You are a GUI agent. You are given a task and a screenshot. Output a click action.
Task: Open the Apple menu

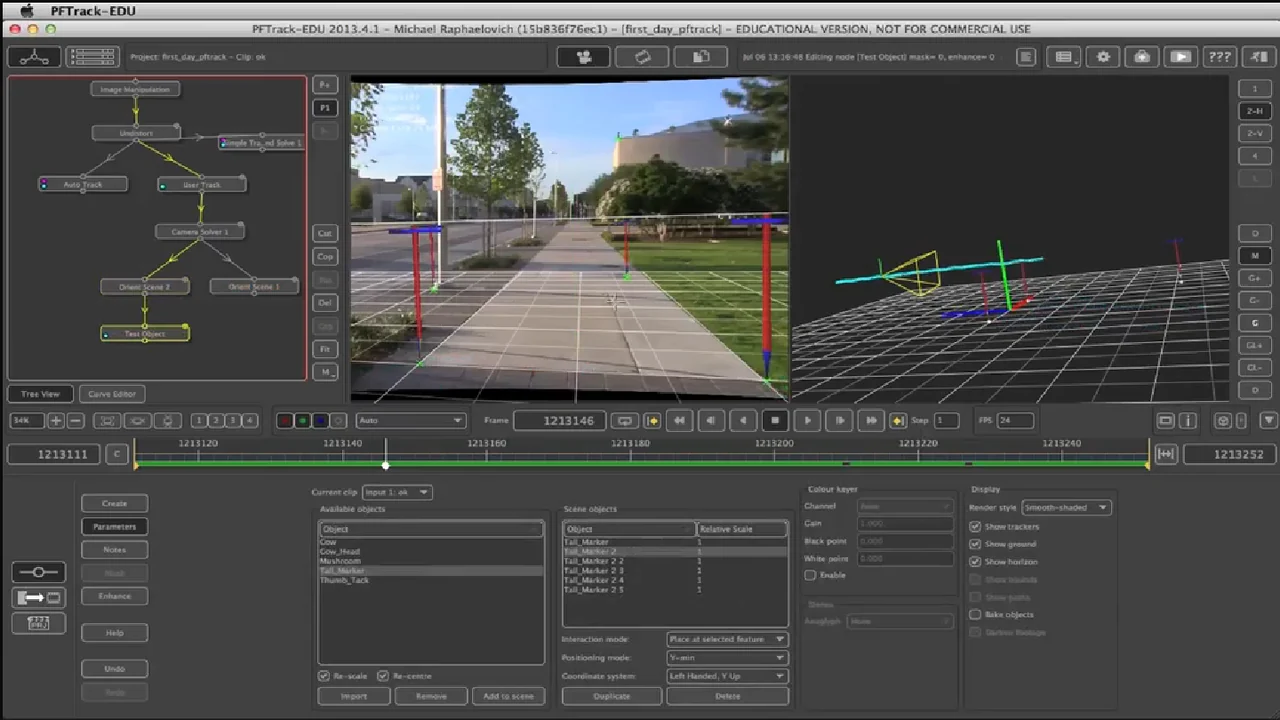pos(27,11)
